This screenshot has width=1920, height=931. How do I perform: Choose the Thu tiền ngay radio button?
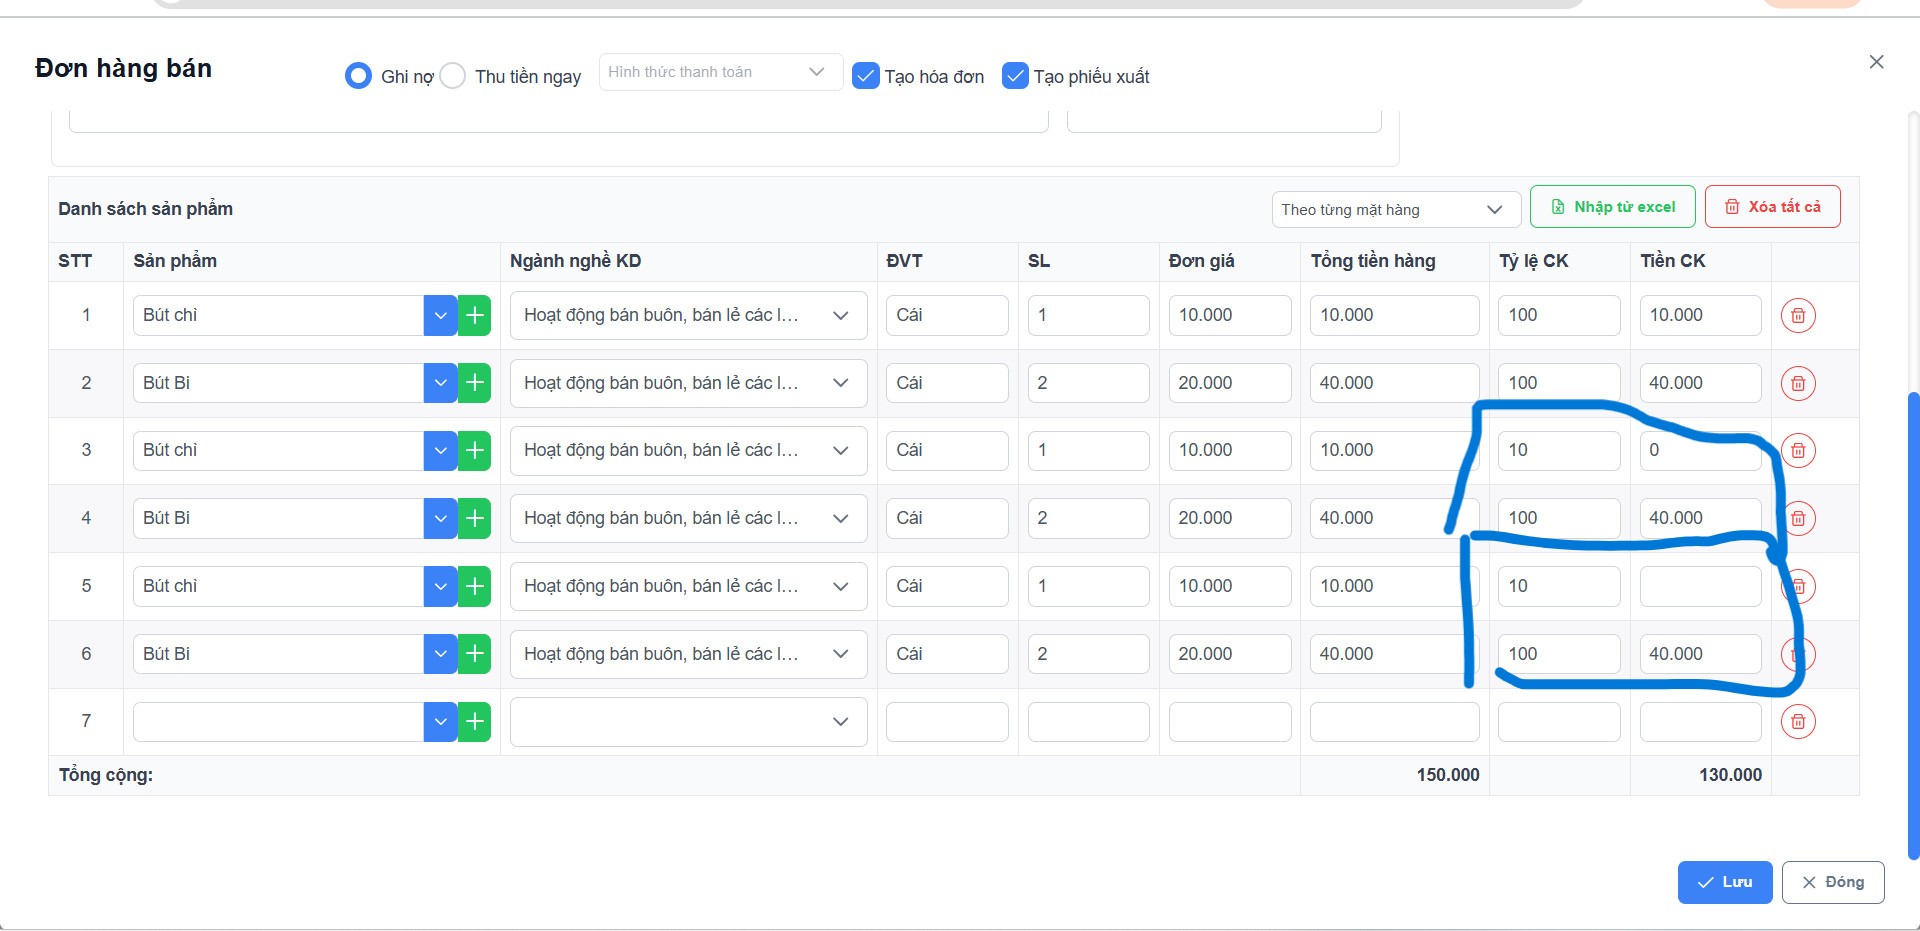(453, 76)
